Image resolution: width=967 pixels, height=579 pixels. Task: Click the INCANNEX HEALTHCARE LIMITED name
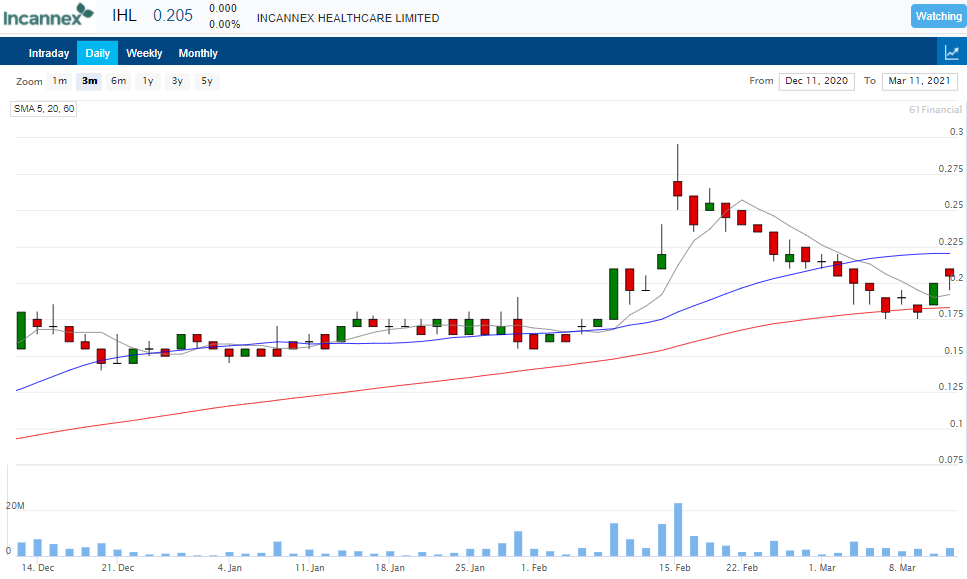(x=348, y=18)
